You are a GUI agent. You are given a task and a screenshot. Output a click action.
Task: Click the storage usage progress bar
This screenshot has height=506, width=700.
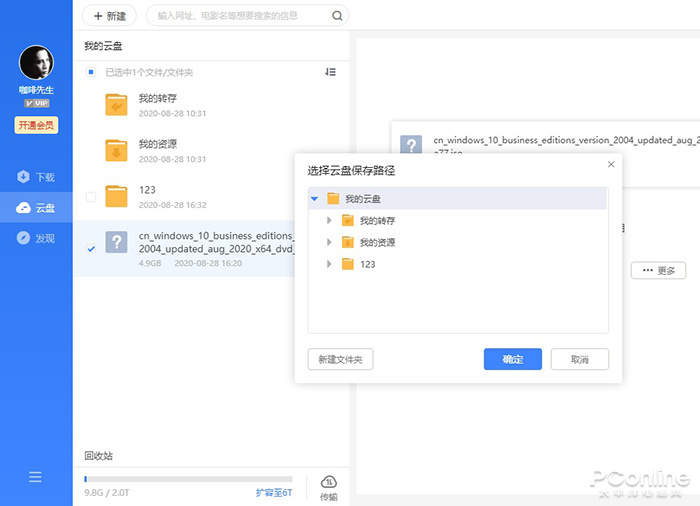click(188, 480)
